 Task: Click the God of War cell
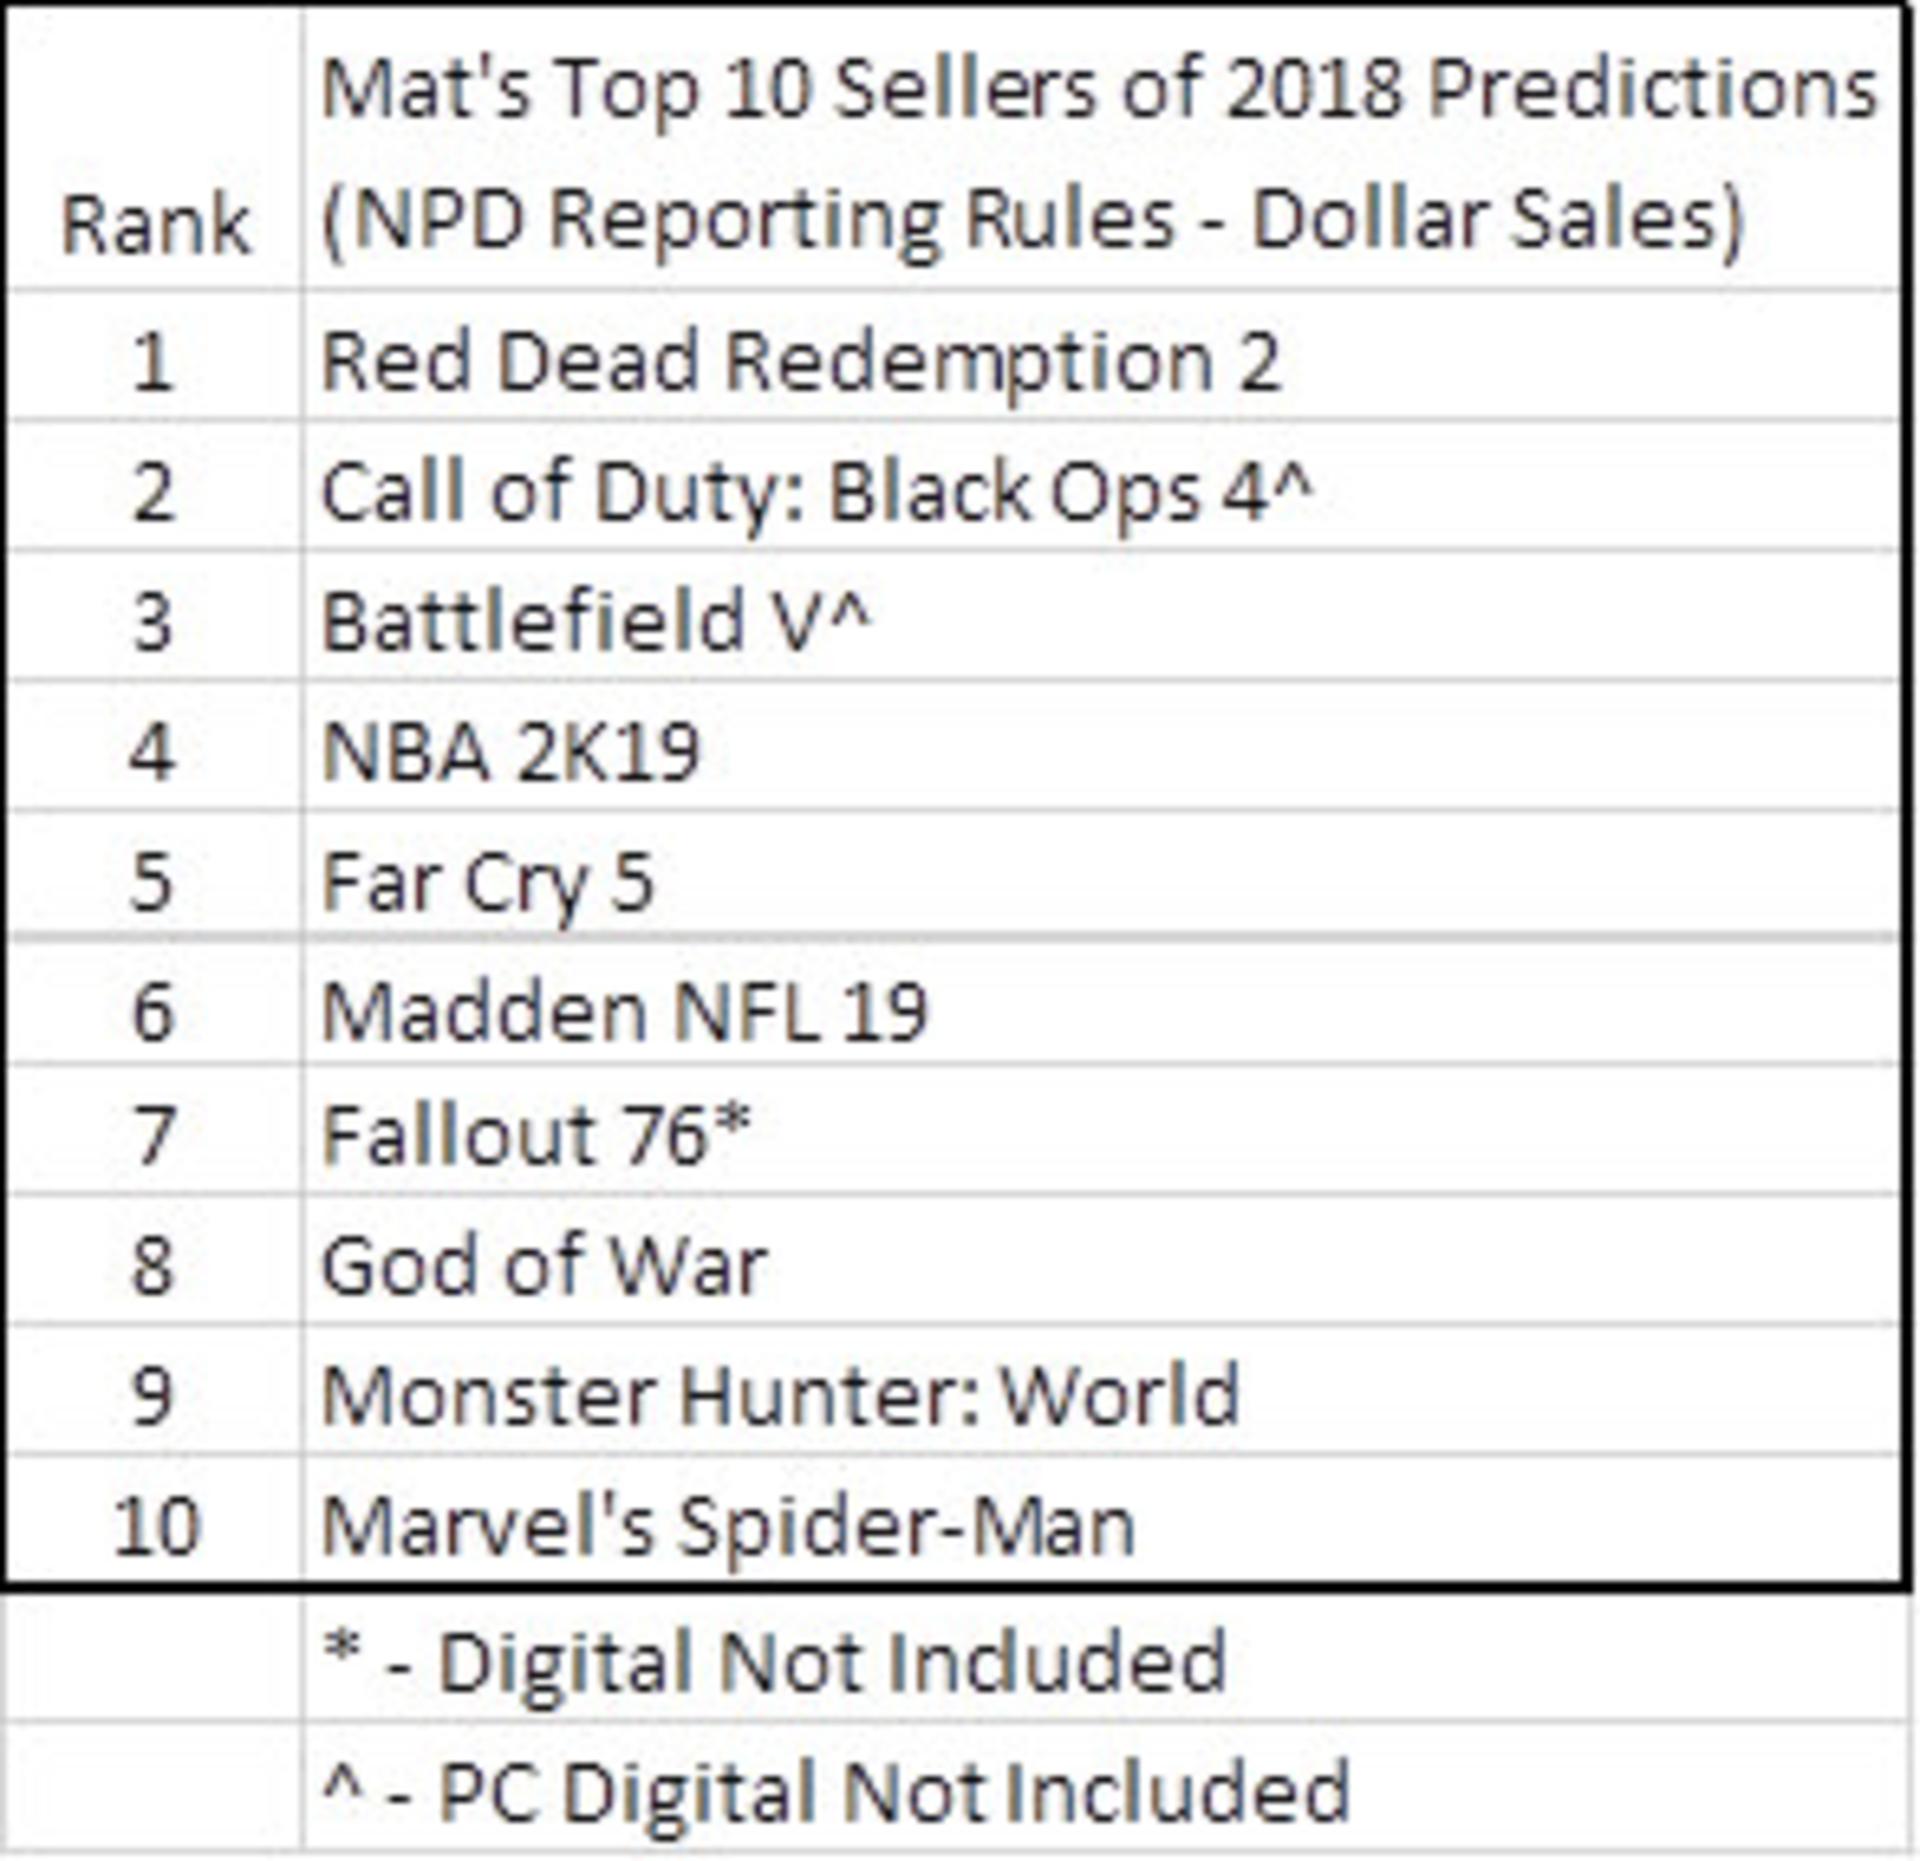[1101, 1258]
